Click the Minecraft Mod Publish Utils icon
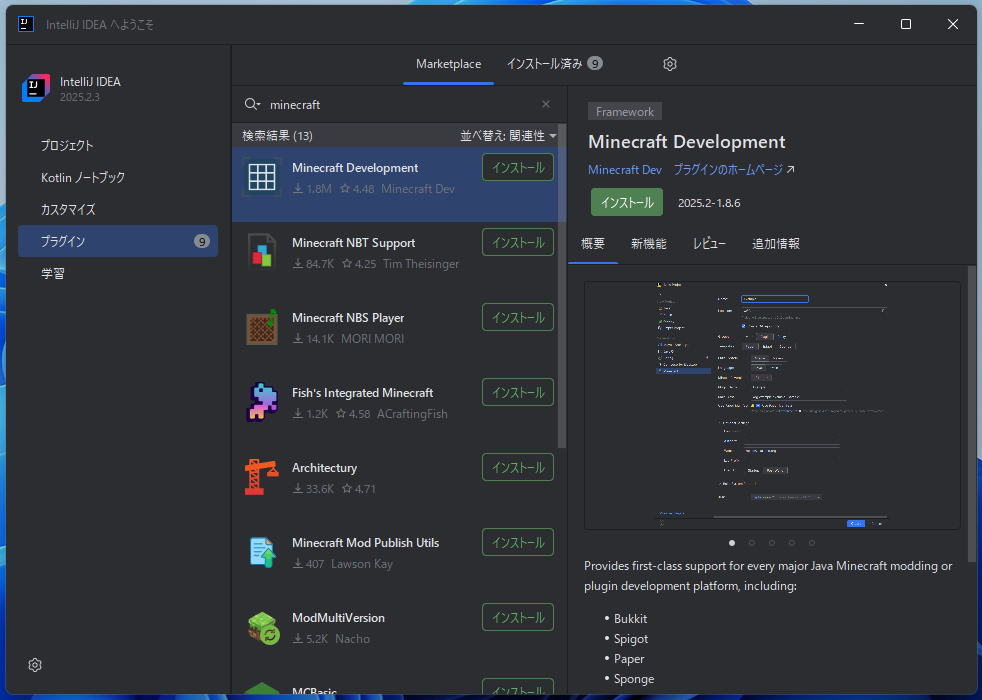The height and width of the screenshot is (700, 982). tap(260, 552)
